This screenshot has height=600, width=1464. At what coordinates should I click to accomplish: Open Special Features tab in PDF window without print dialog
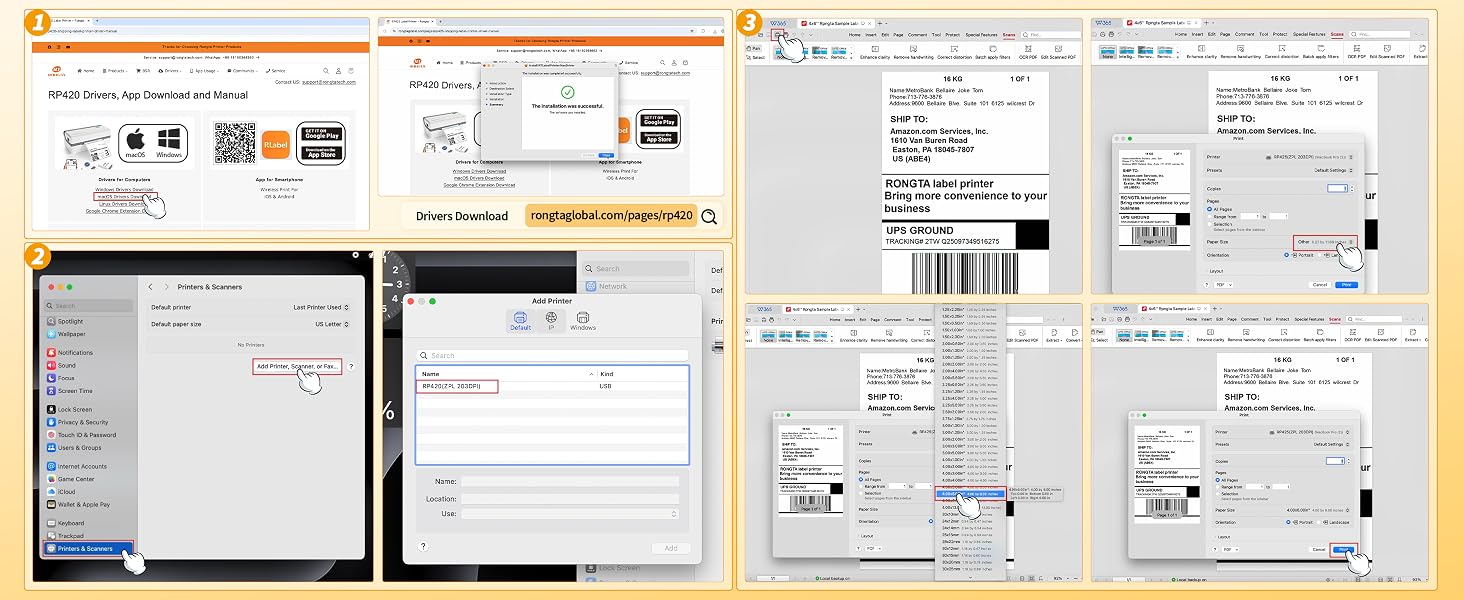981,35
